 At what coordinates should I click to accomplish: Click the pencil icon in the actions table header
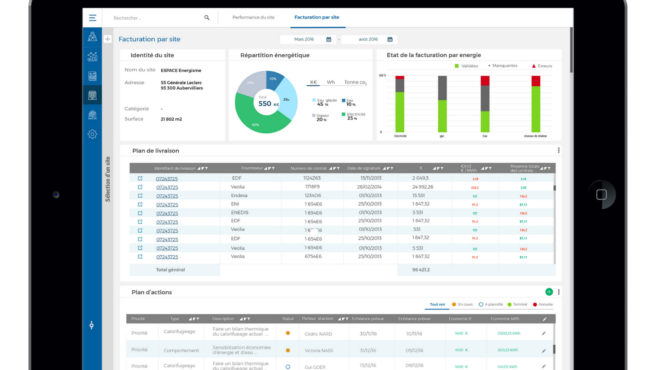(x=544, y=319)
